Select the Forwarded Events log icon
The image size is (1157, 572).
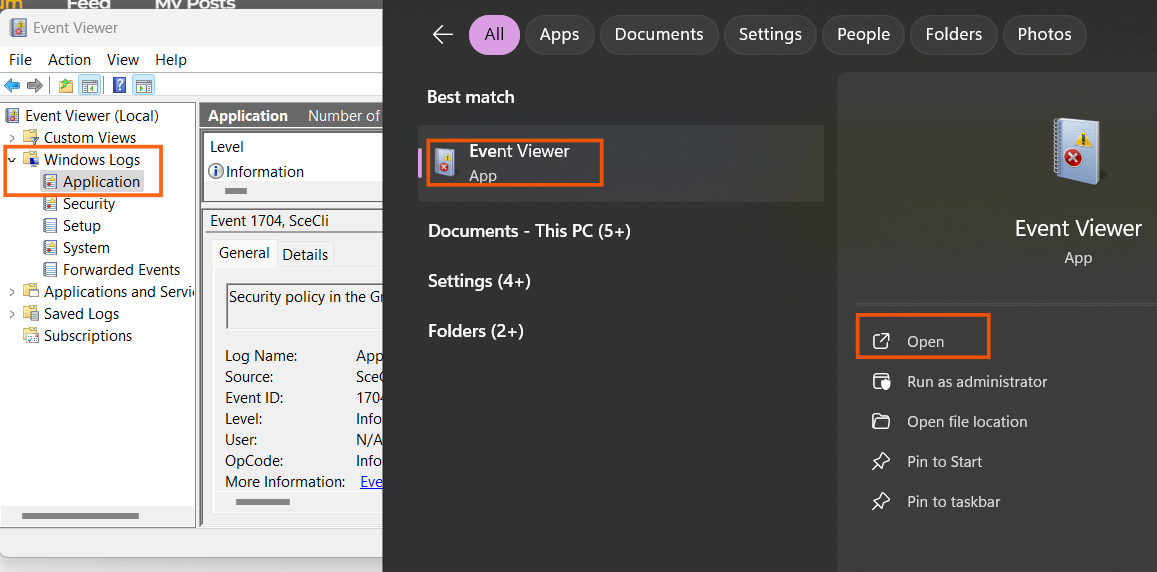(x=50, y=269)
